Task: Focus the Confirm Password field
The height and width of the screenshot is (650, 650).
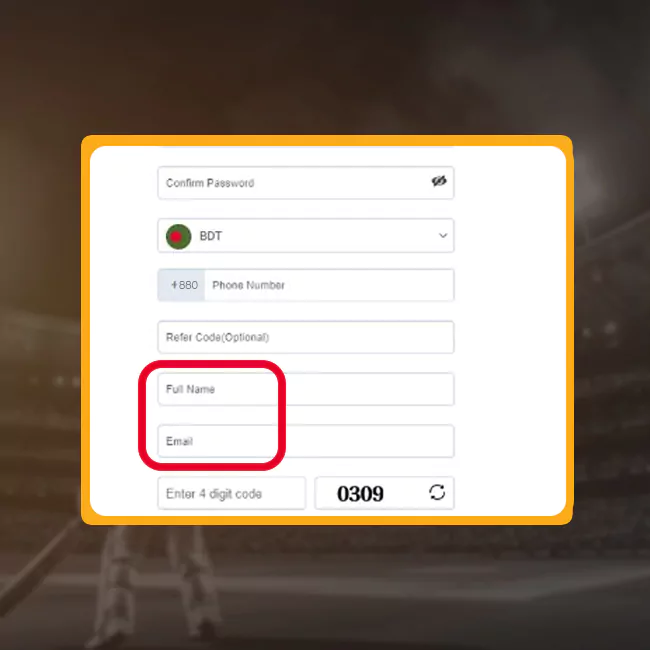Action: click(306, 183)
